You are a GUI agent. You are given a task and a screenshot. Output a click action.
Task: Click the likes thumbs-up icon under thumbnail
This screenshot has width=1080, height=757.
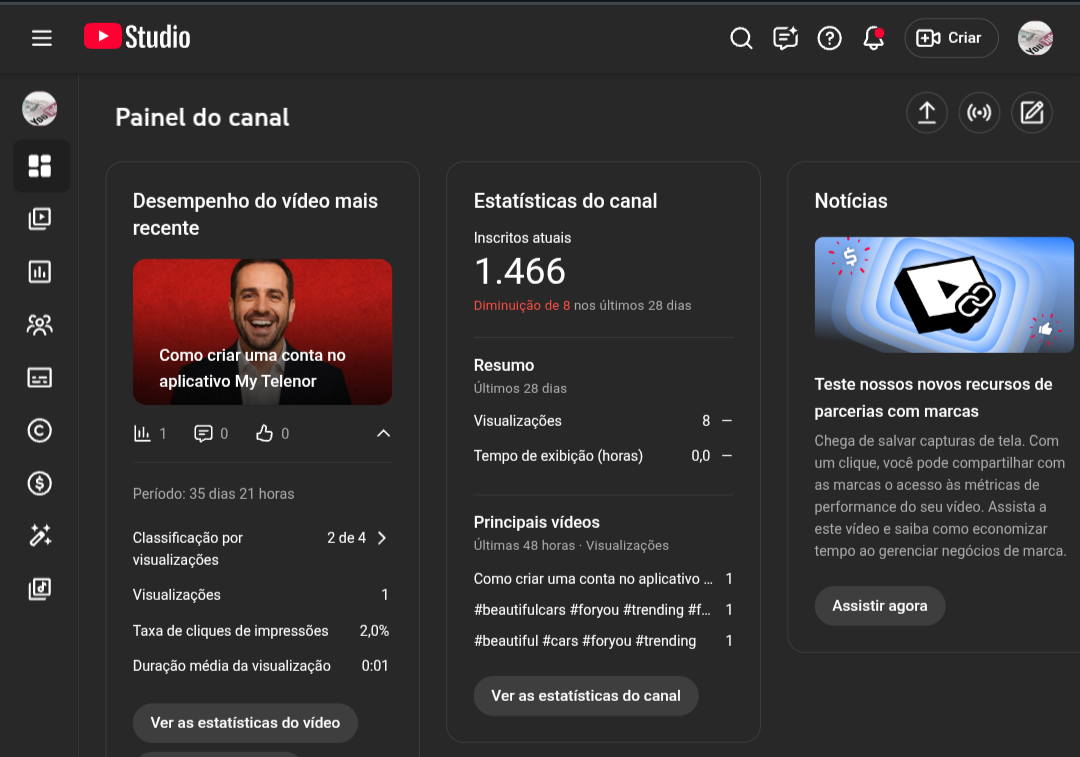click(x=264, y=433)
